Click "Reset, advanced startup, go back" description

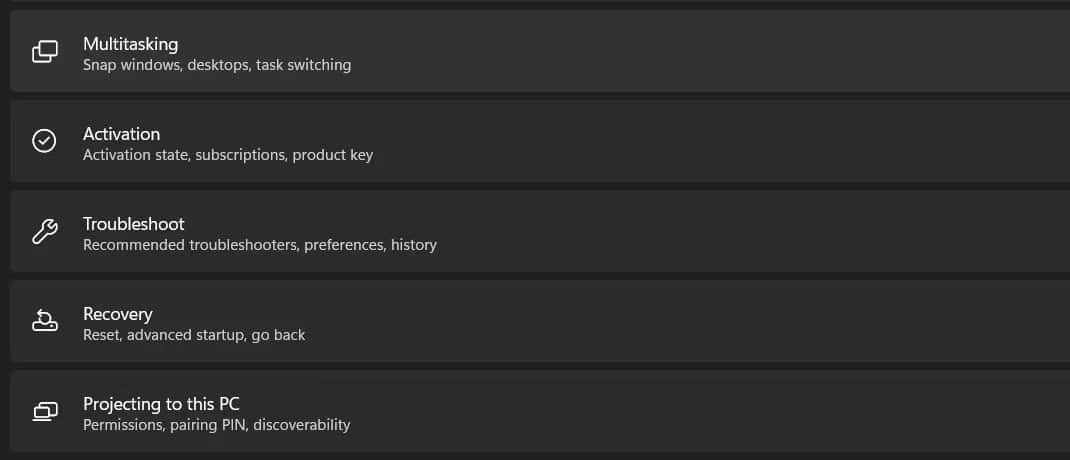pyautogui.click(x=194, y=335)
